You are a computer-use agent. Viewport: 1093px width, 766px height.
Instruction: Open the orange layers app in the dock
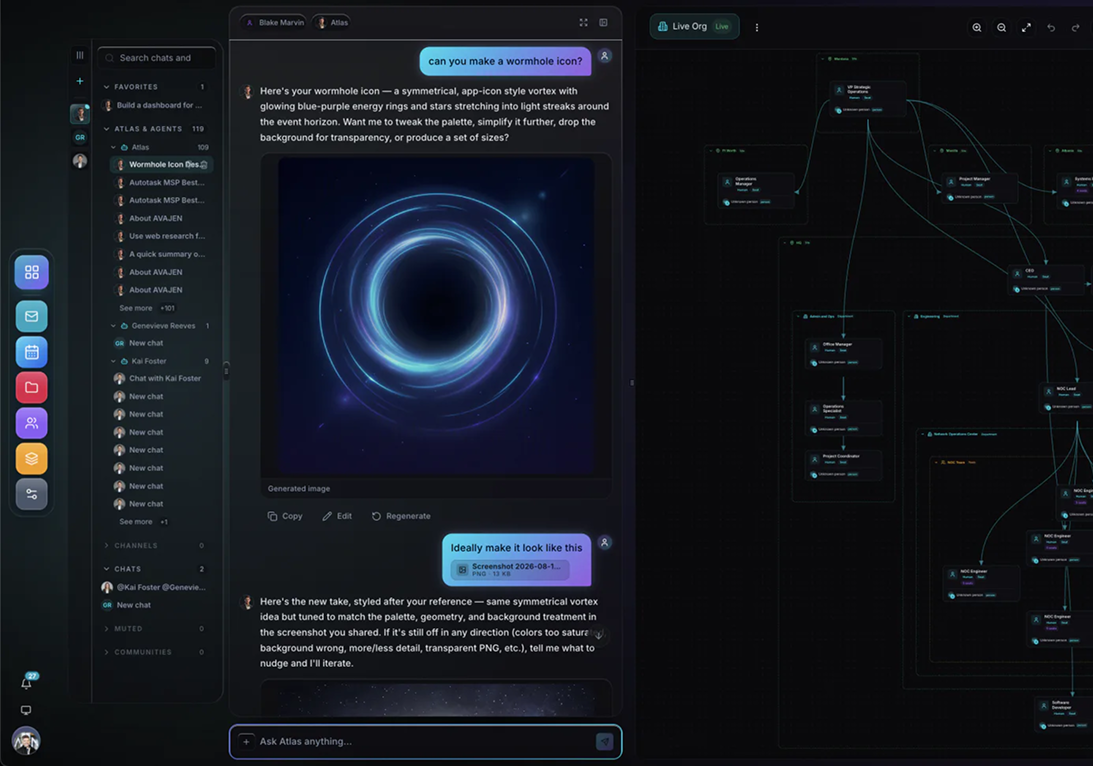31,459
